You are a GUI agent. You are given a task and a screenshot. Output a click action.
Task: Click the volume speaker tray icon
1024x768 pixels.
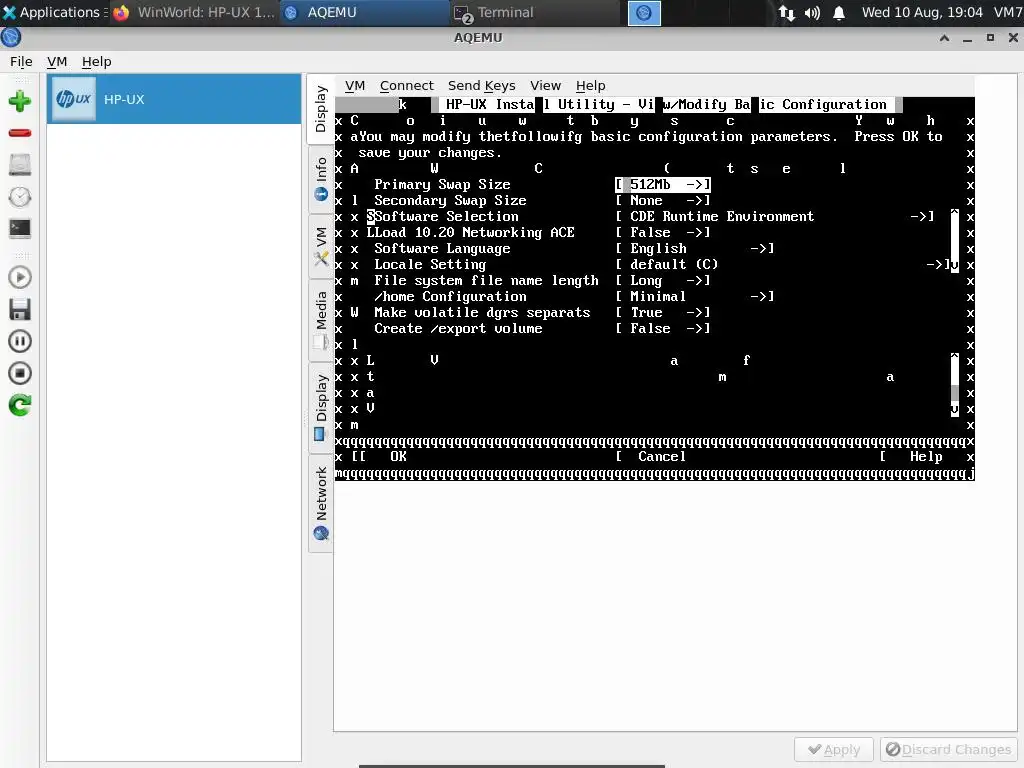pyautogui.click(x=812, y=12)
